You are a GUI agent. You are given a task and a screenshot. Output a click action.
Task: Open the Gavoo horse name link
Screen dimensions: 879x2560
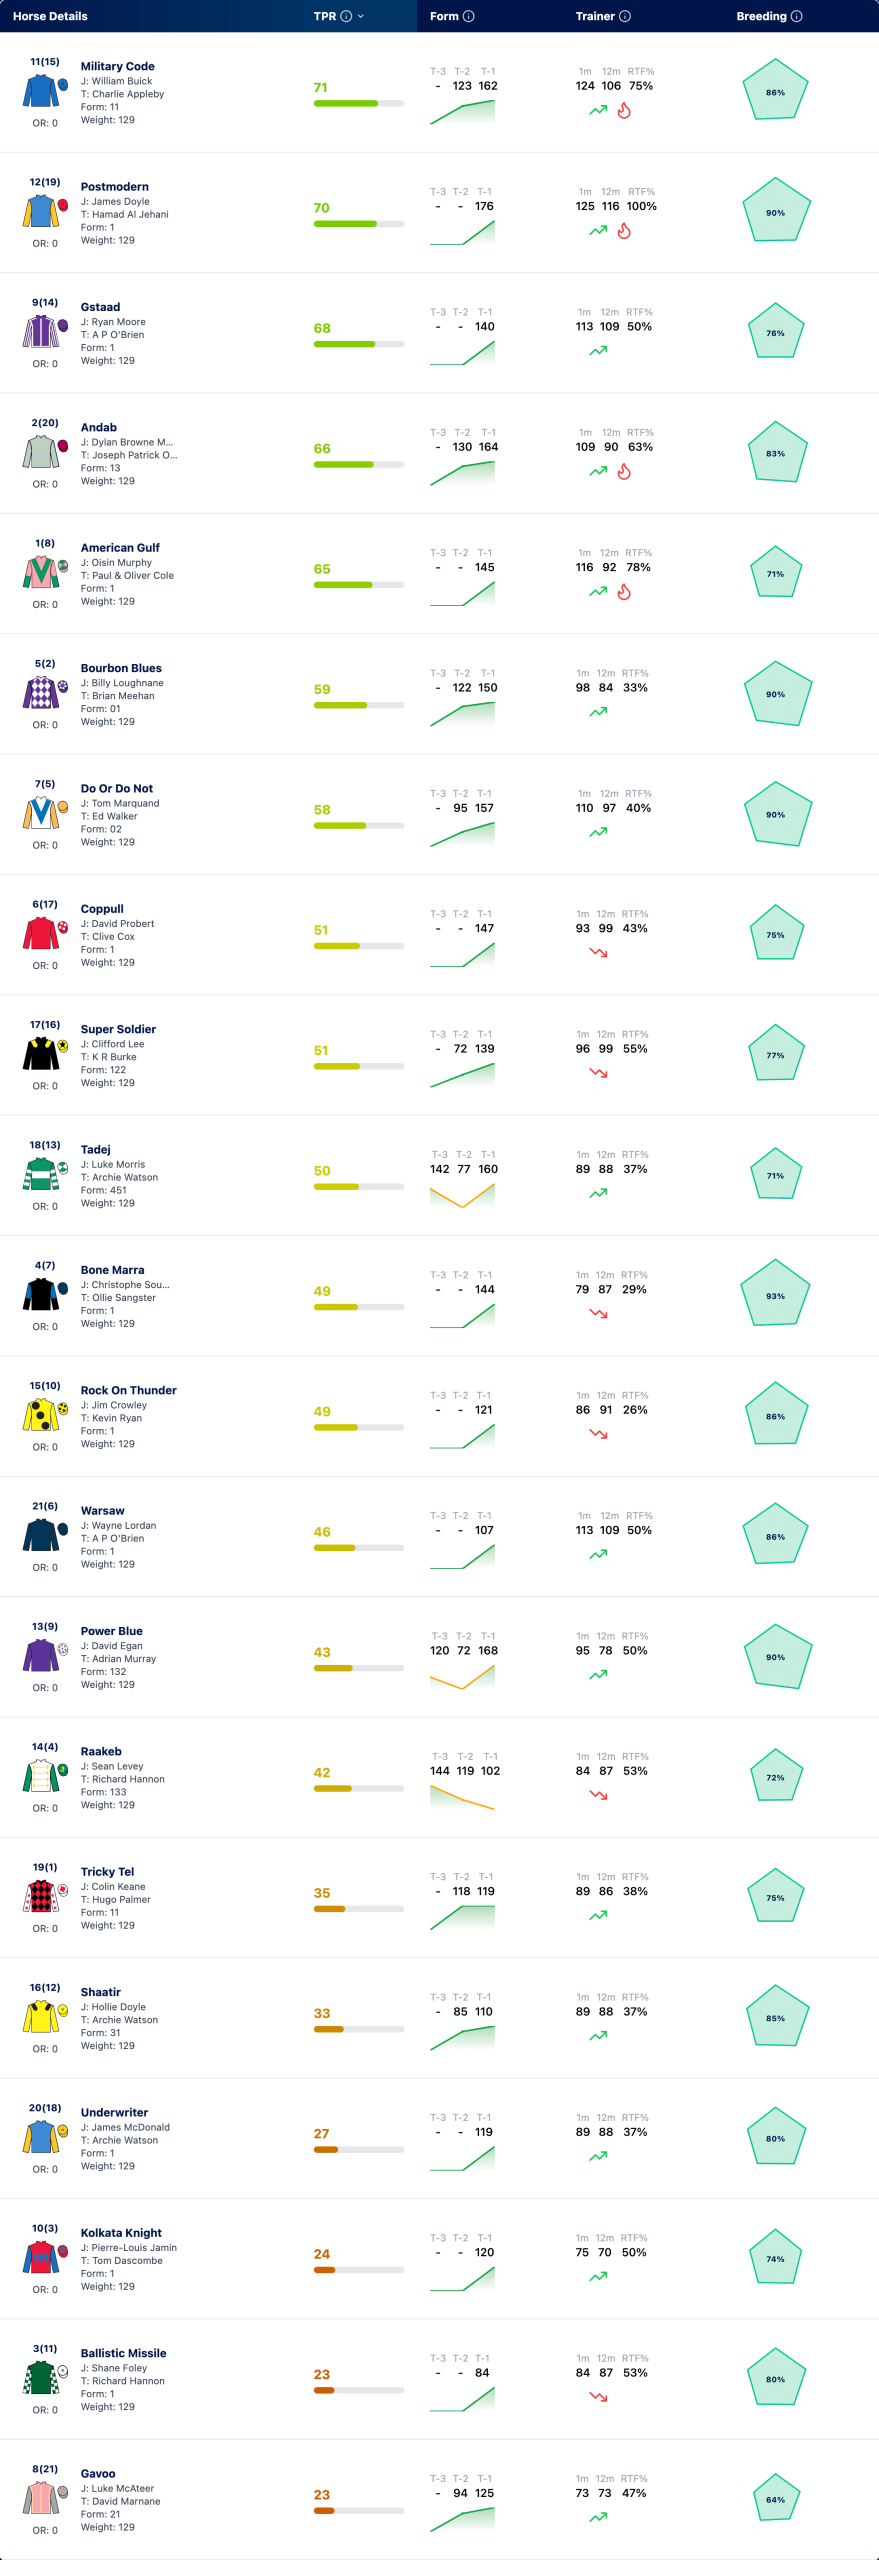pos(98,2473)
